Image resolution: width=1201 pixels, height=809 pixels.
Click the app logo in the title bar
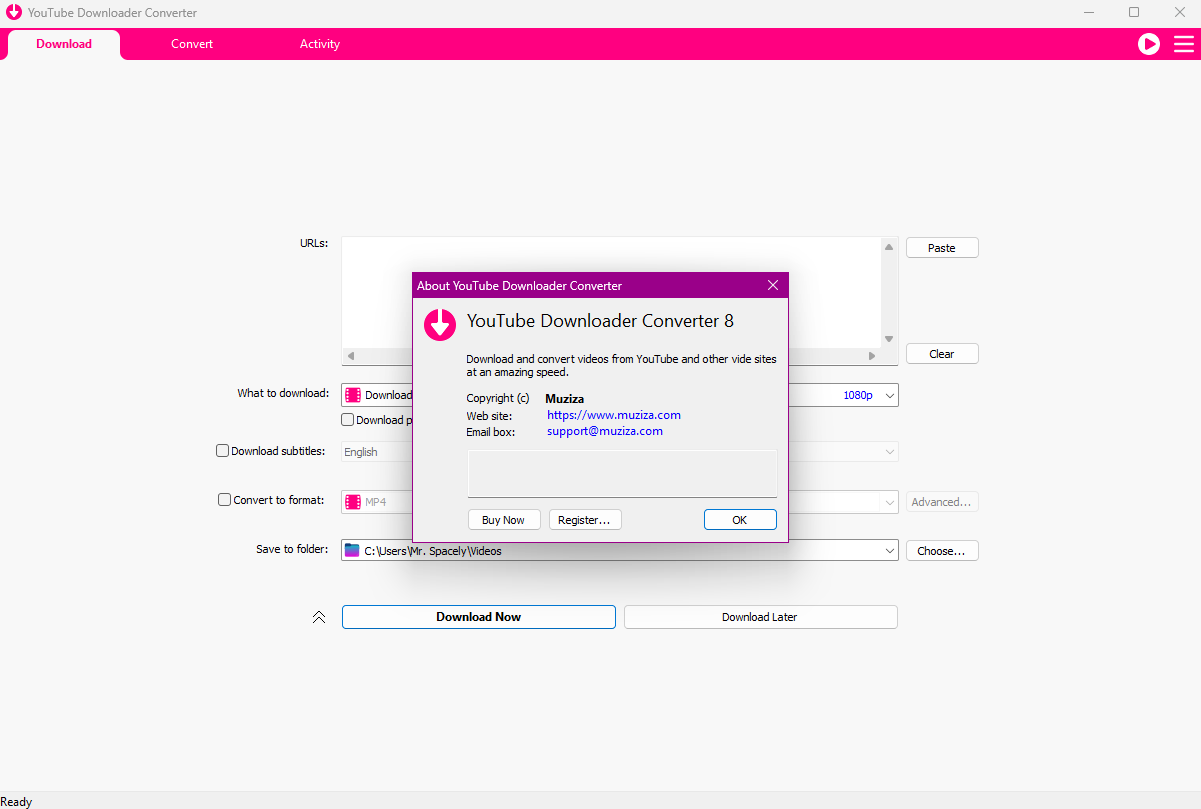13,13
